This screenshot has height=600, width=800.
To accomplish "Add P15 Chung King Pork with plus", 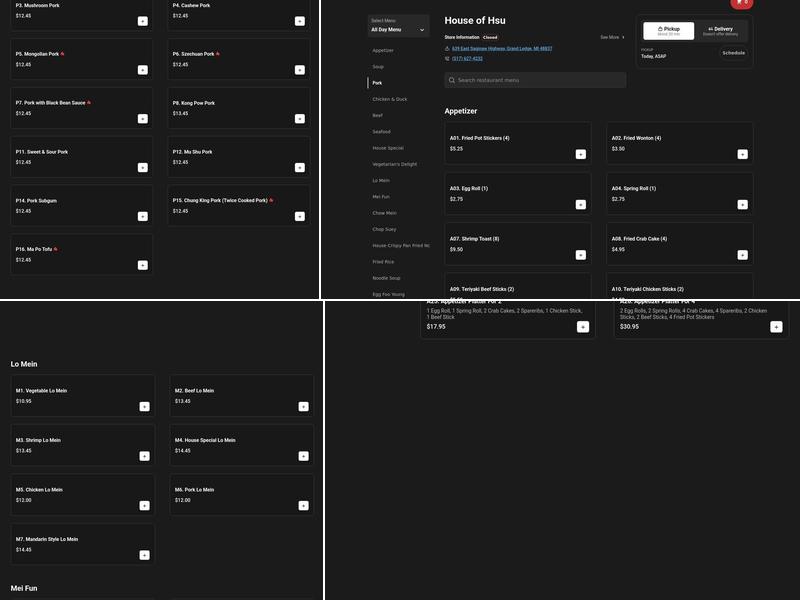I will (299, 217).
